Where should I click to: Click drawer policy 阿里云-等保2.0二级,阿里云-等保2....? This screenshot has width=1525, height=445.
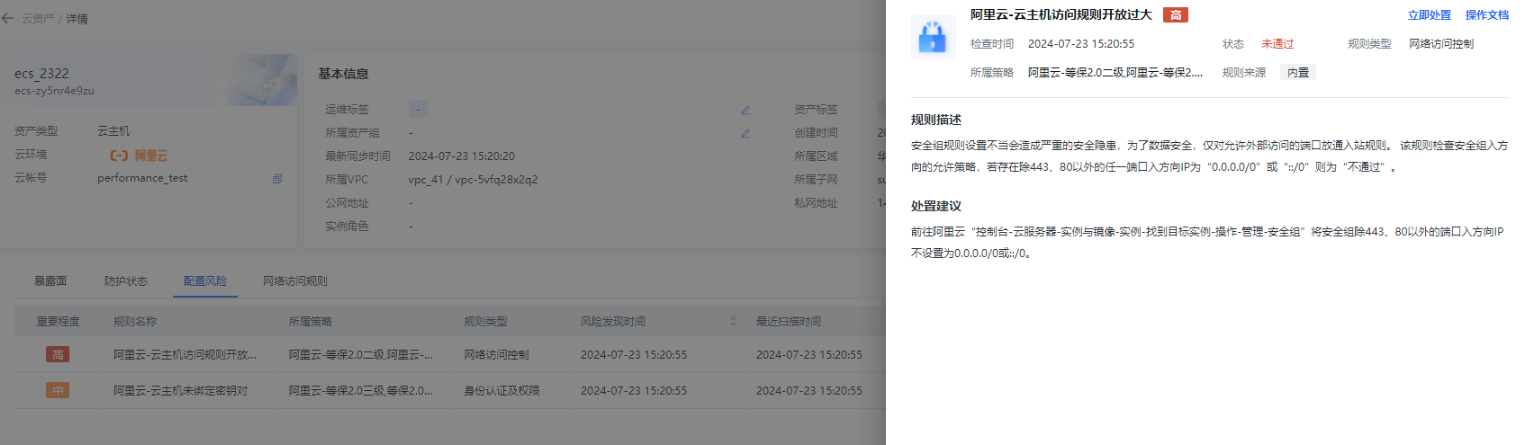[x=1116, y=72]
